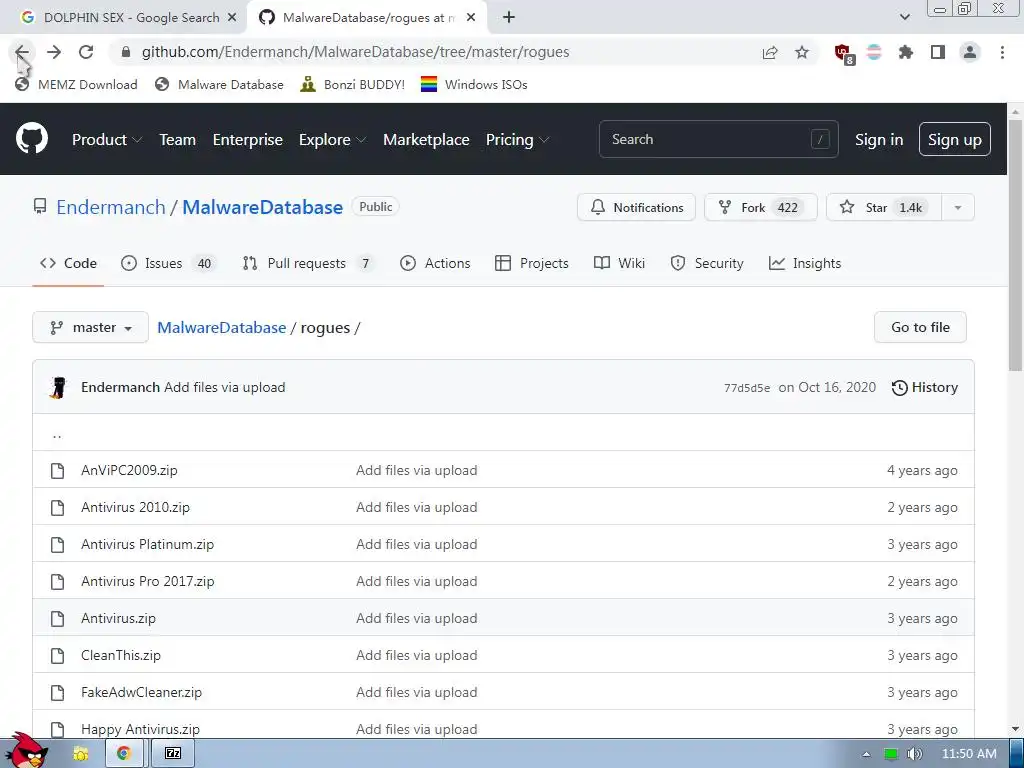Viewport: 1024px width, 768px height.
Task: Bookmark this page with the star icon
Action: coord(802,52)
